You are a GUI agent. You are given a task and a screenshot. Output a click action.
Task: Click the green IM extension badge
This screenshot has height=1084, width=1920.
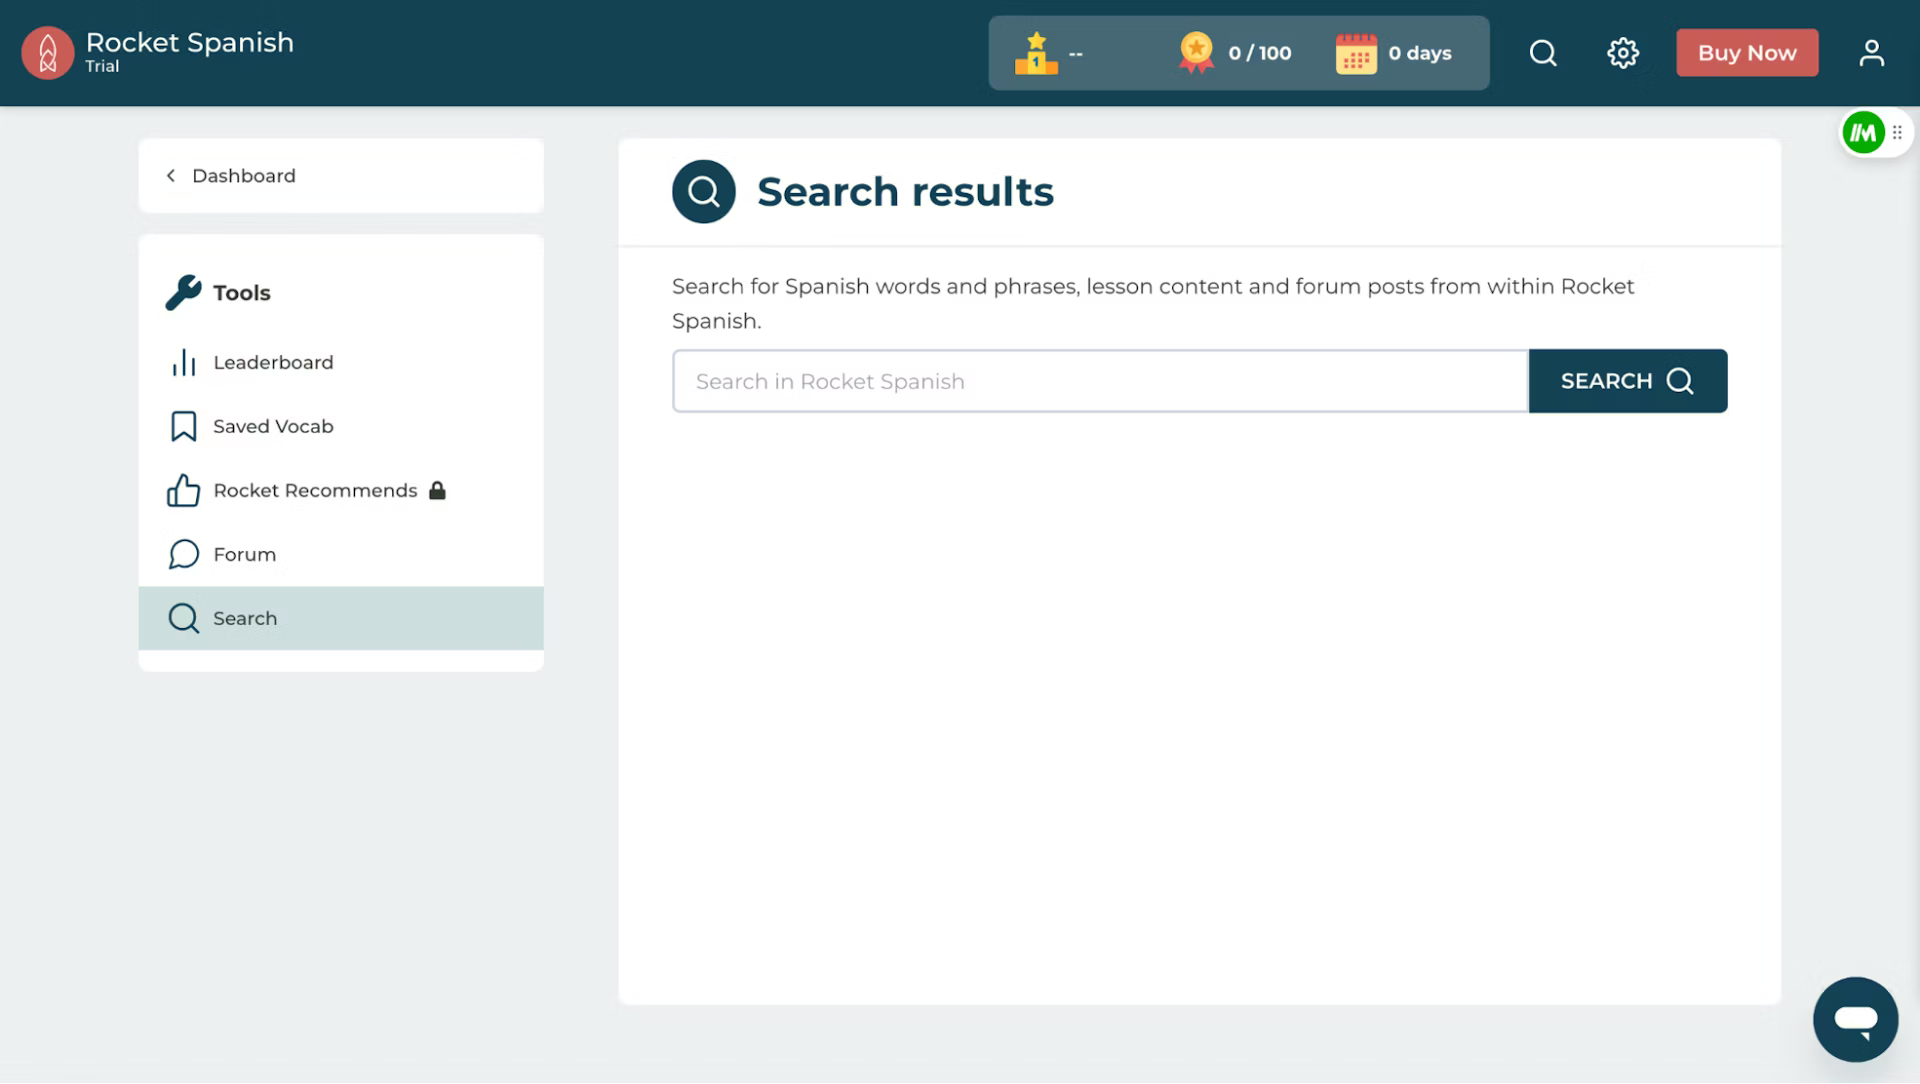[1864, 132]
